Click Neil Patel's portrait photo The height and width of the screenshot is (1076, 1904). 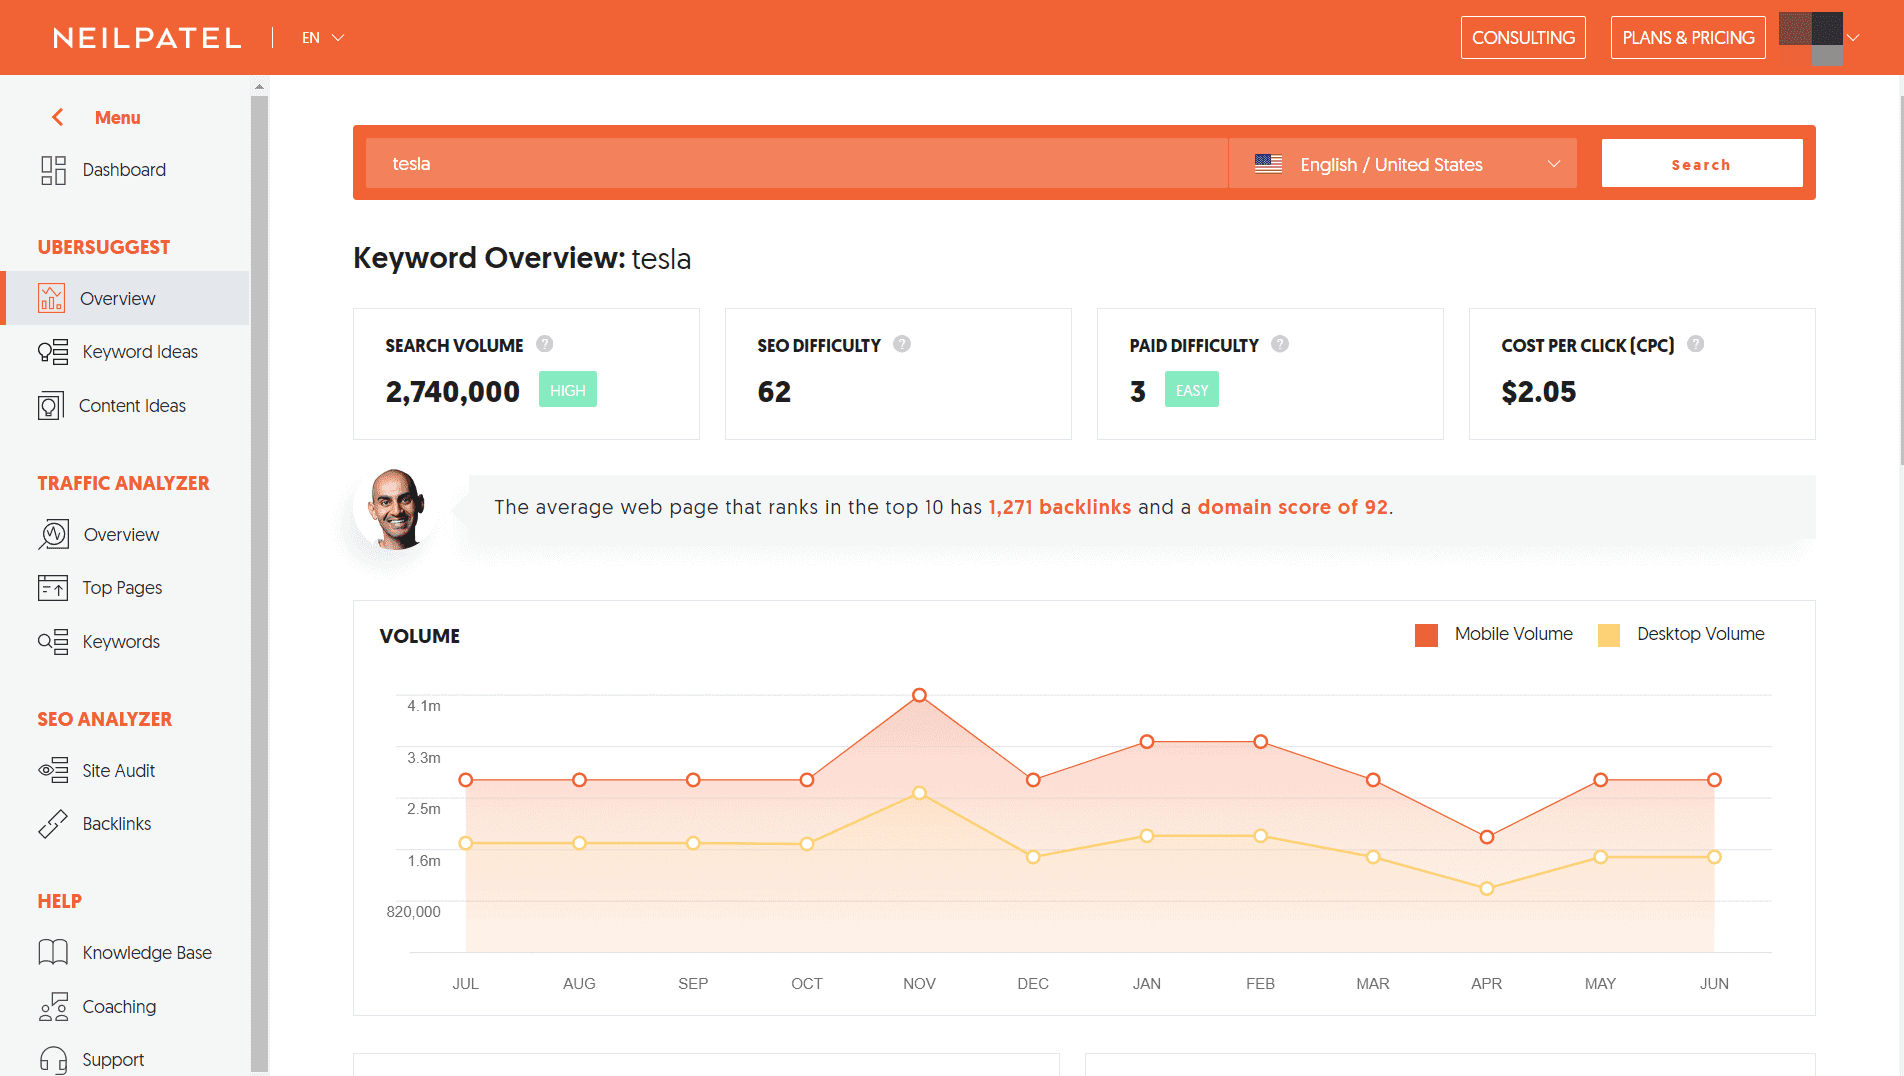397,509
